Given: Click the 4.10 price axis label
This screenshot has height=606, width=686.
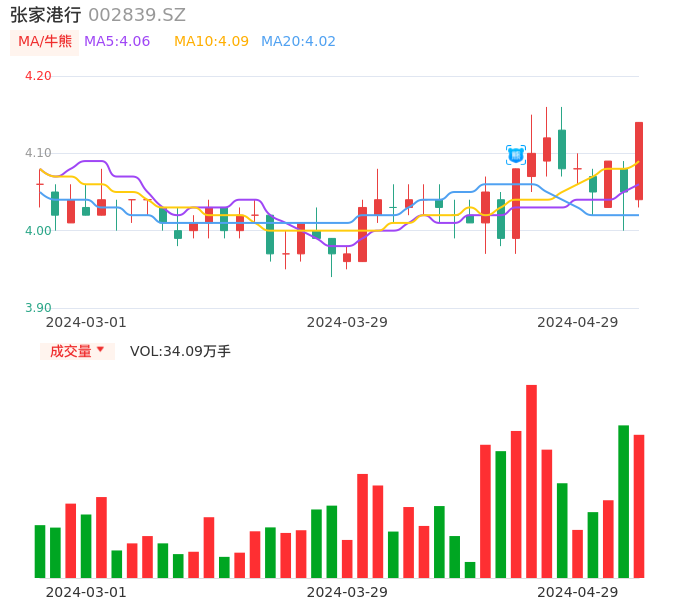Looking at the screenshot, I should click(38, 153).
